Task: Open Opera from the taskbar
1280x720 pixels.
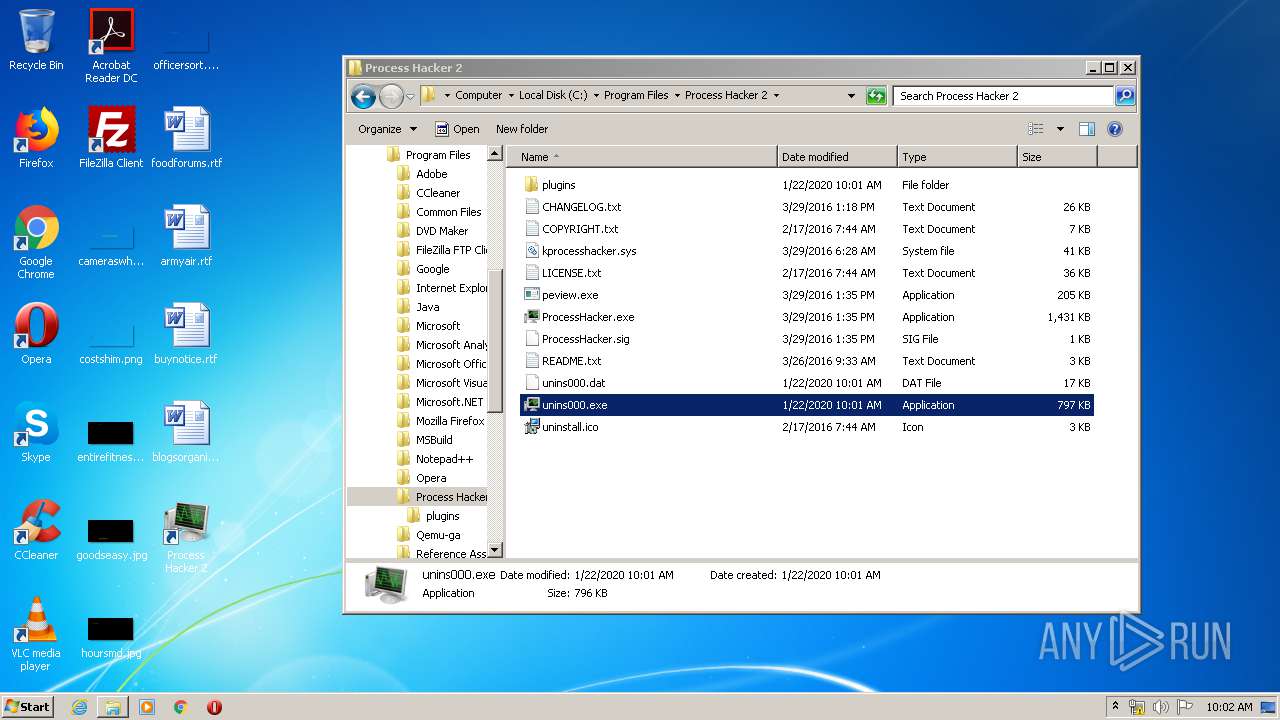Action: pos(214,707)
